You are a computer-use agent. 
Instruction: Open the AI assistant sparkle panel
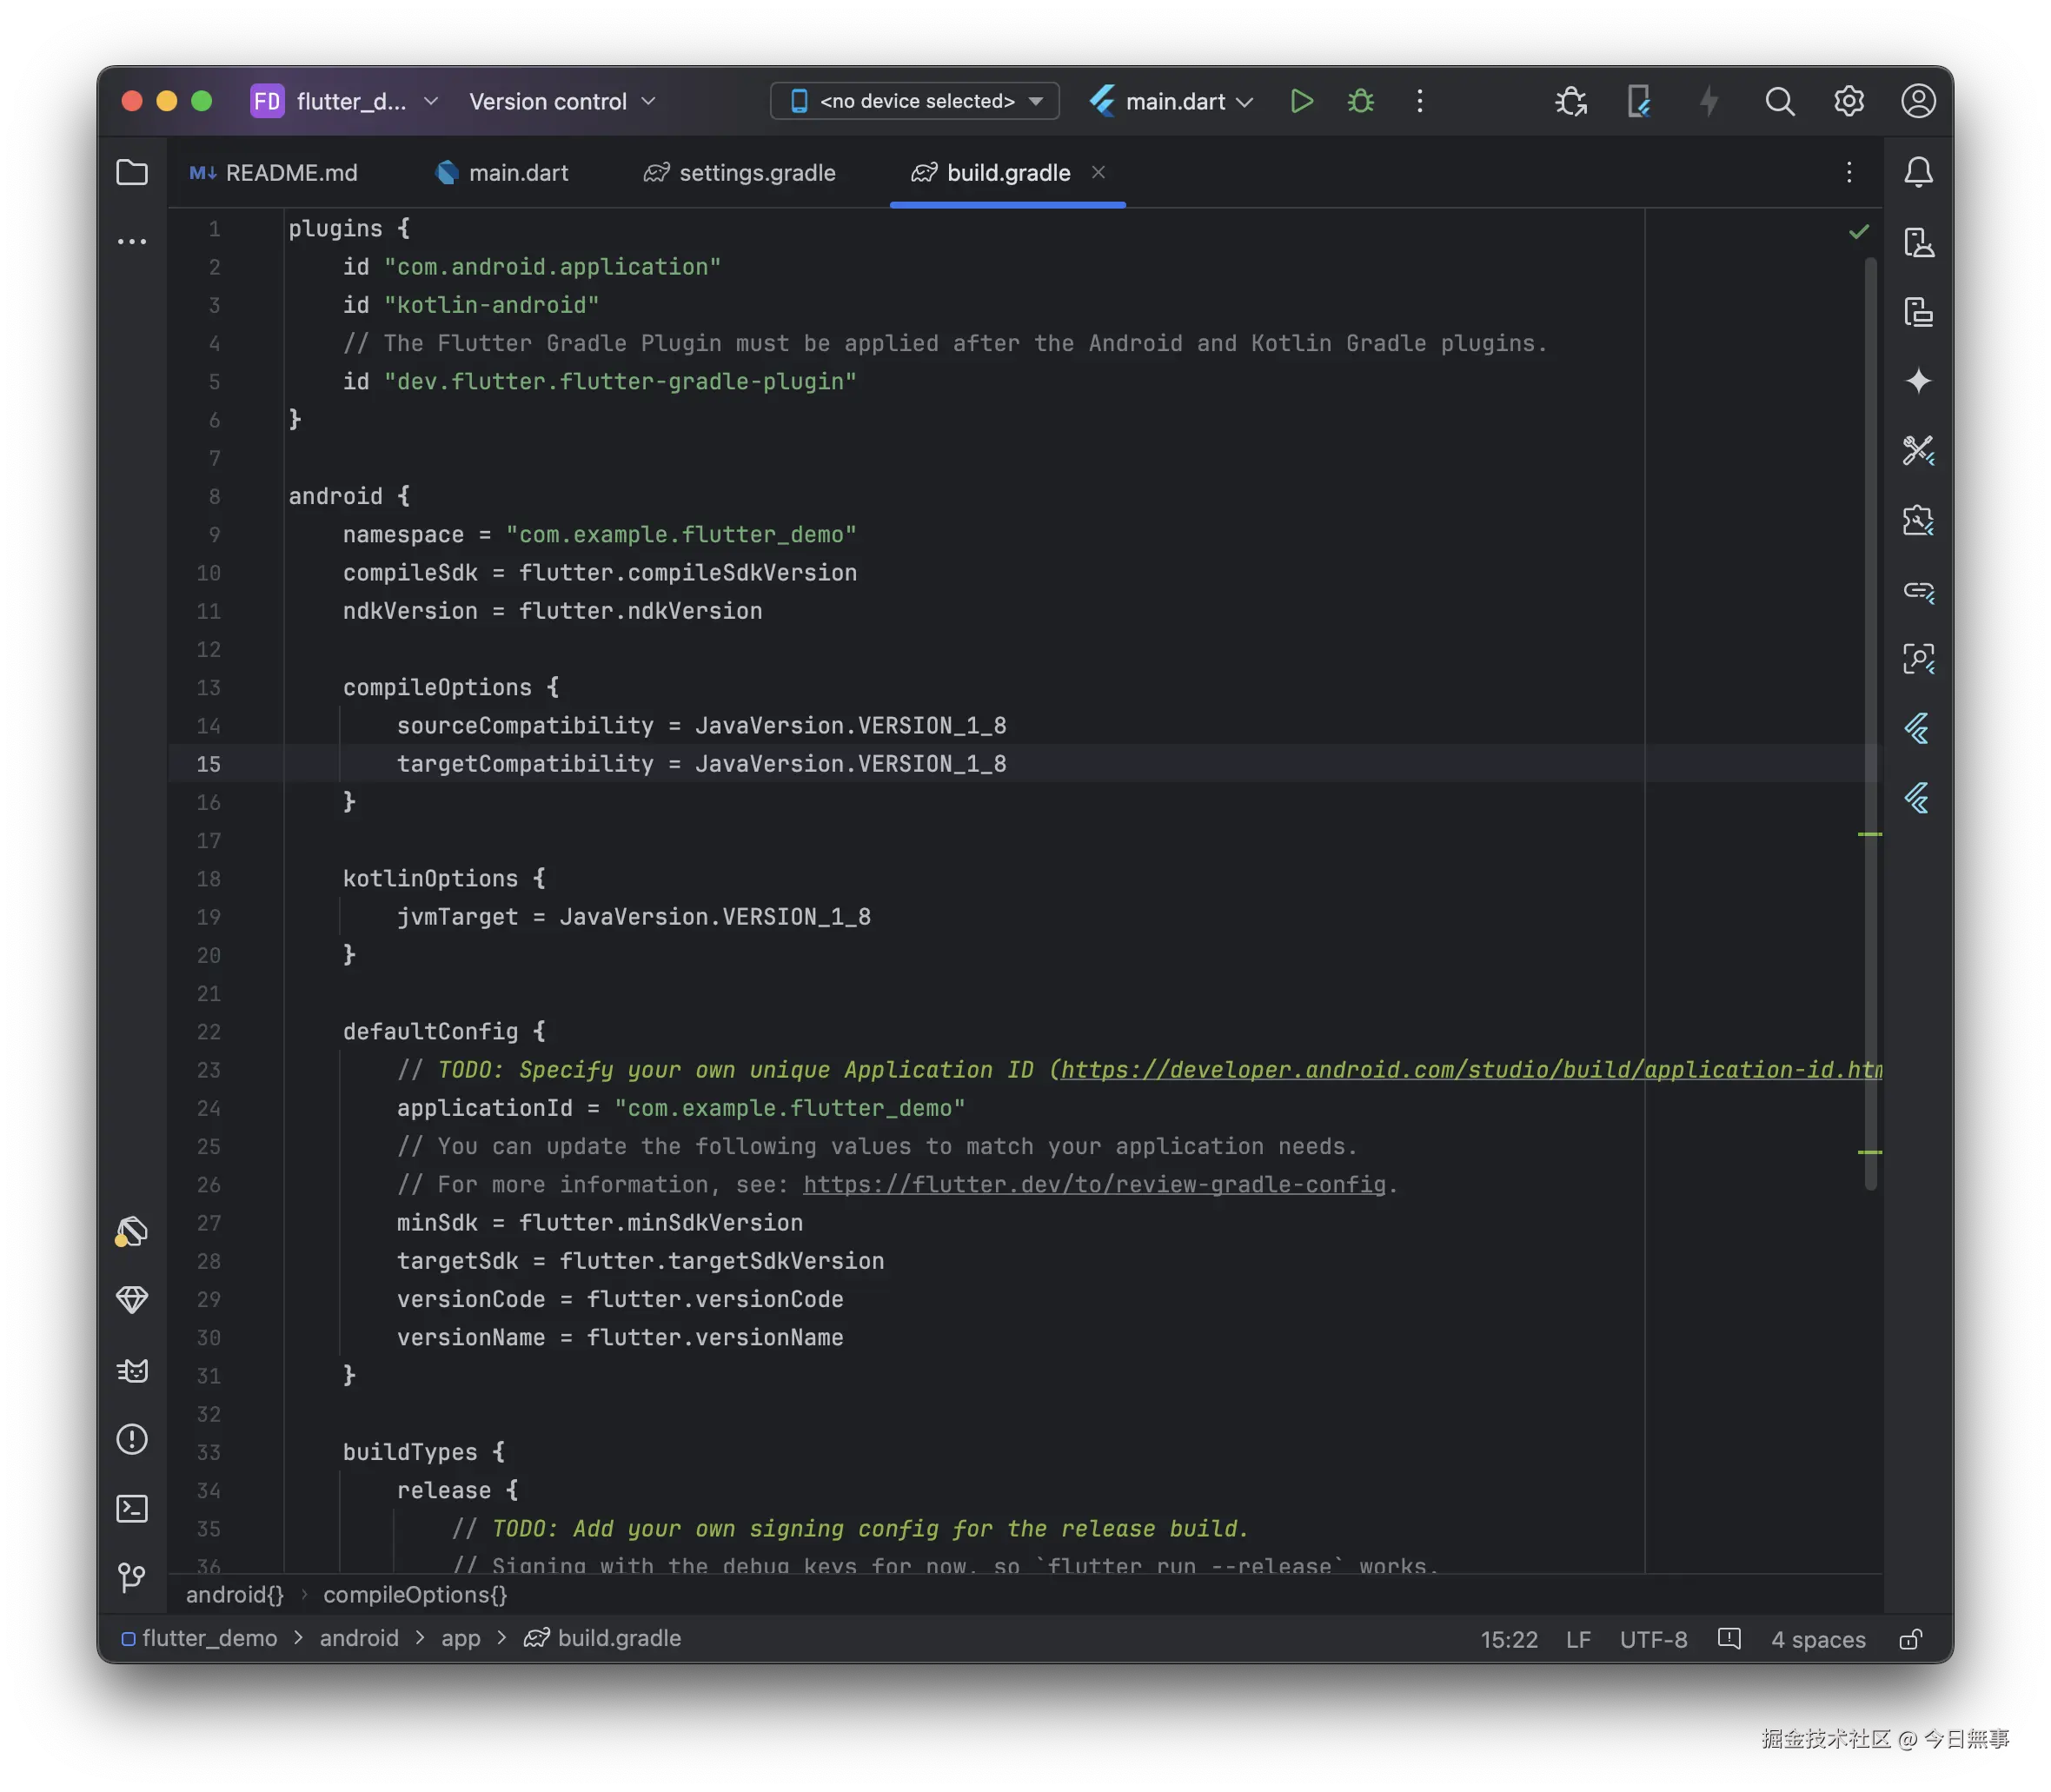pos(1917,381)
